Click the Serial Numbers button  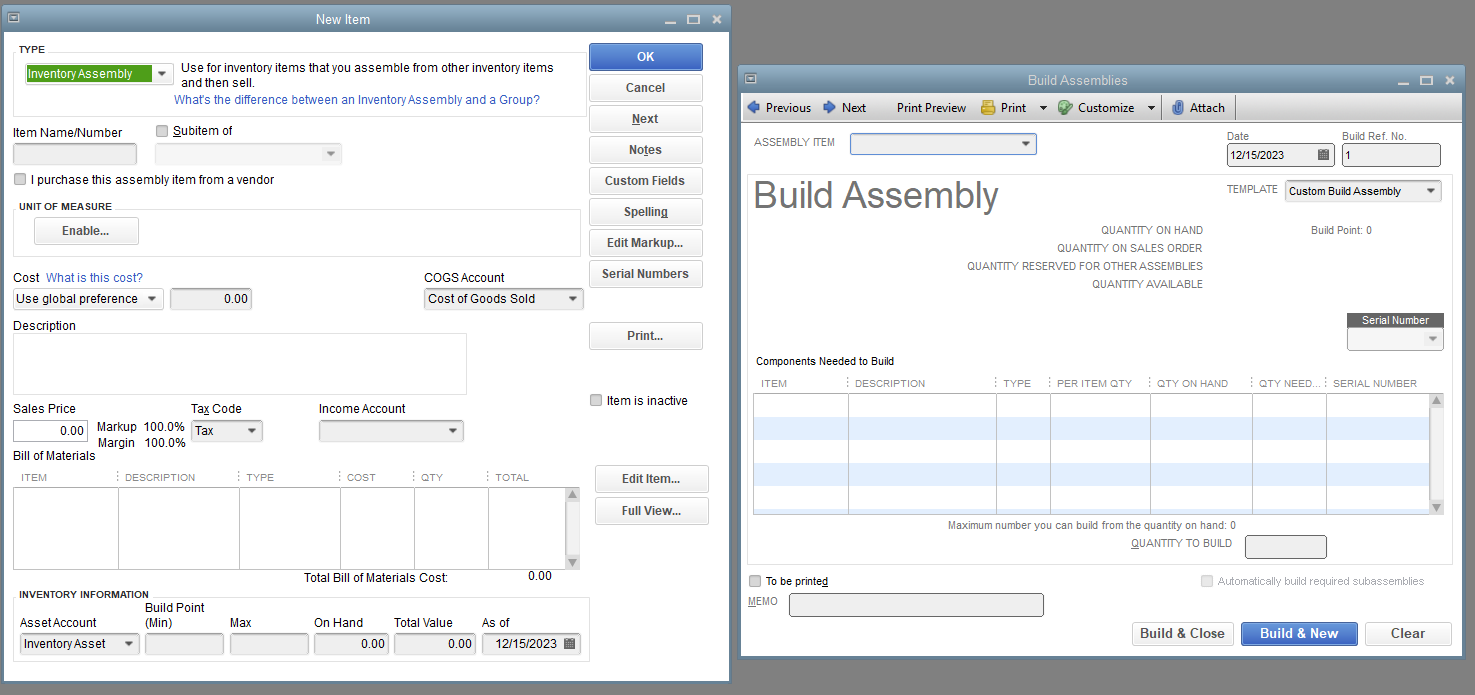(645, 273)
